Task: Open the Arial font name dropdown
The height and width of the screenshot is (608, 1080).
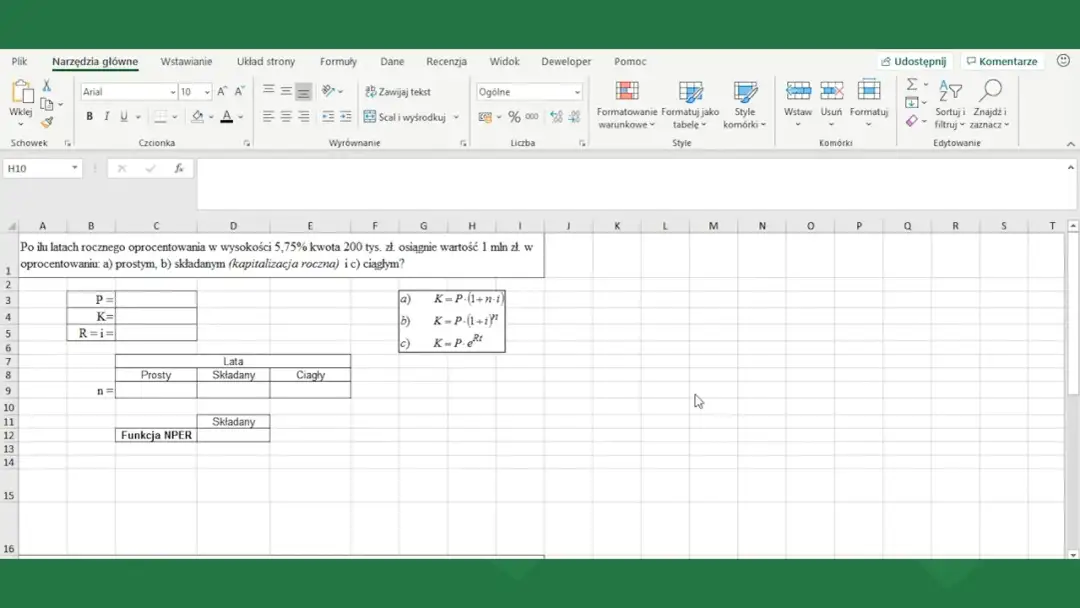Action: click(x=173, y=92)
